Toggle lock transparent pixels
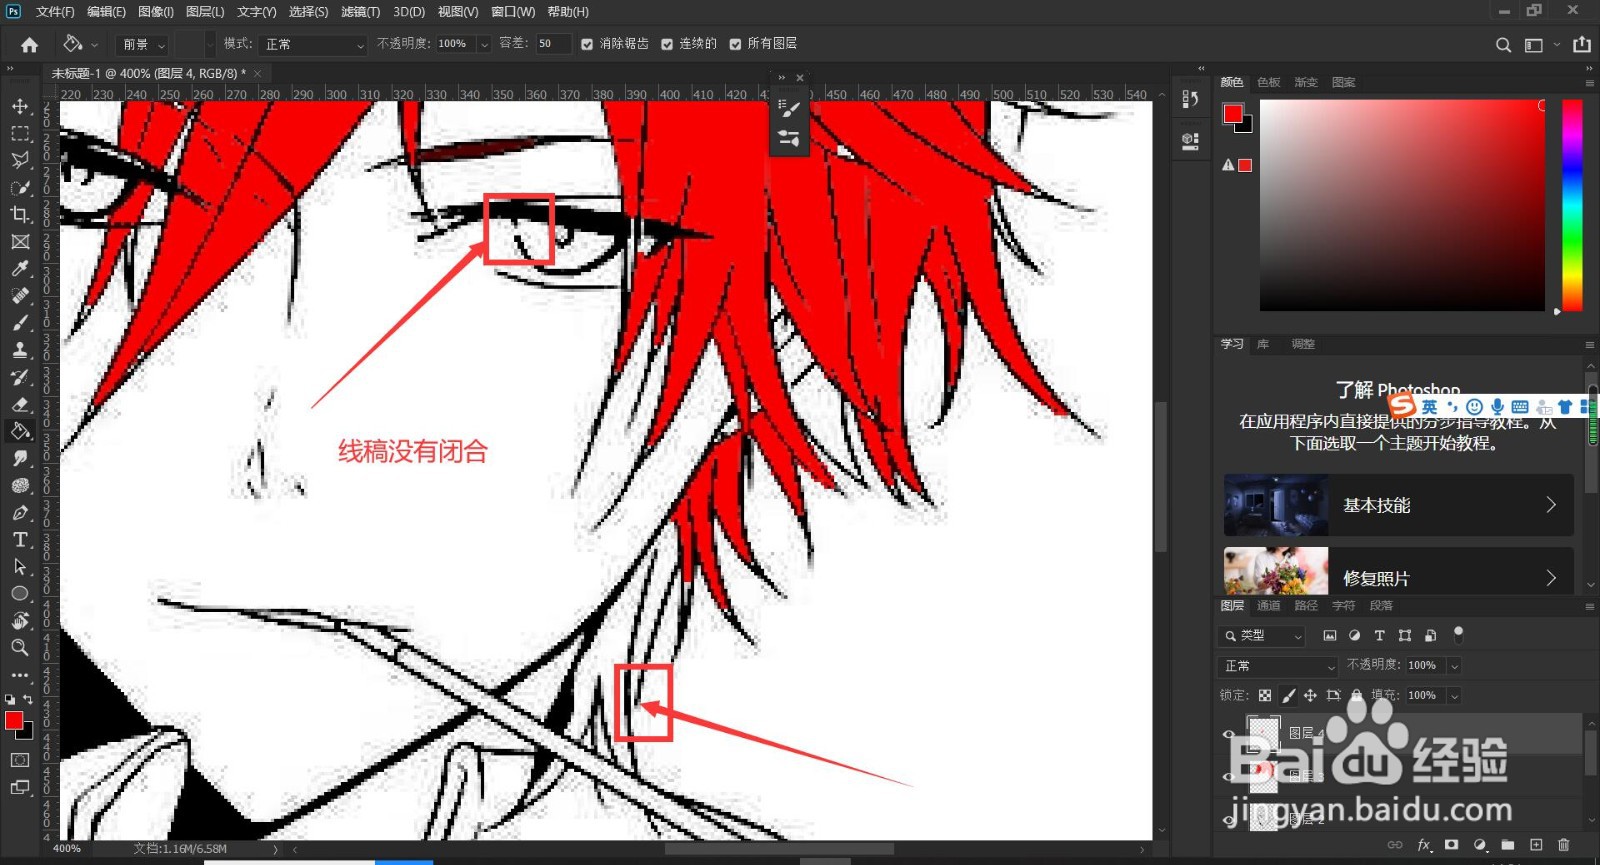 coord(1265,695)
